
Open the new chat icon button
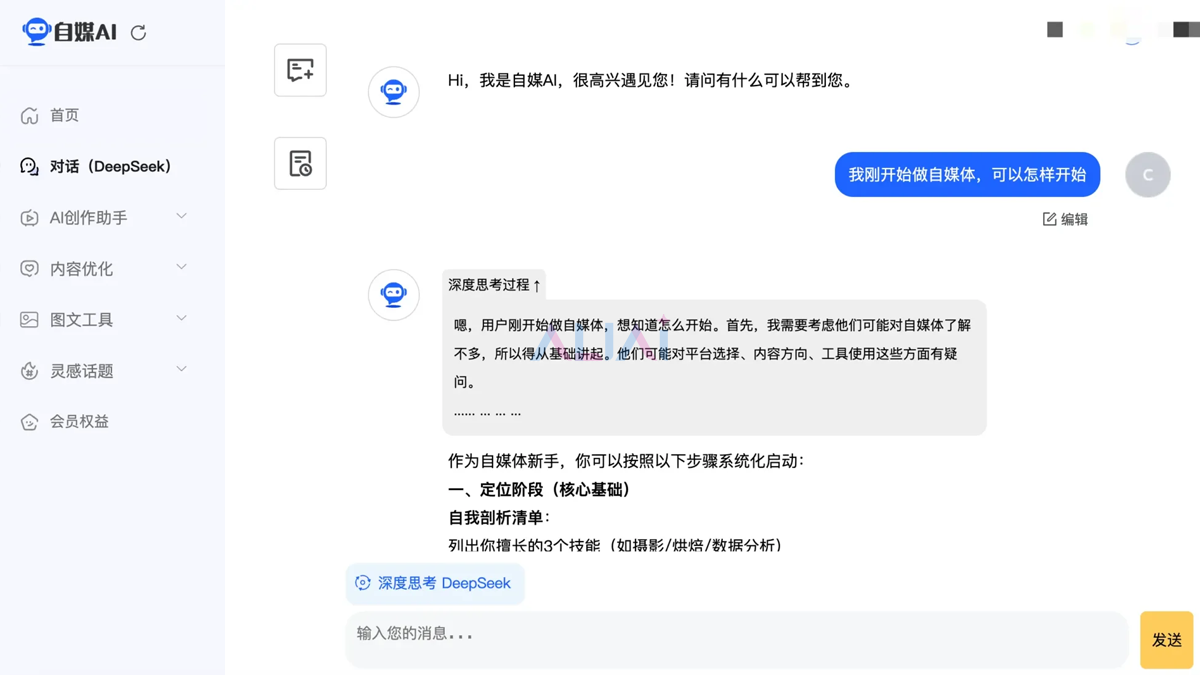pyautogui.click(x=300, y=70)
